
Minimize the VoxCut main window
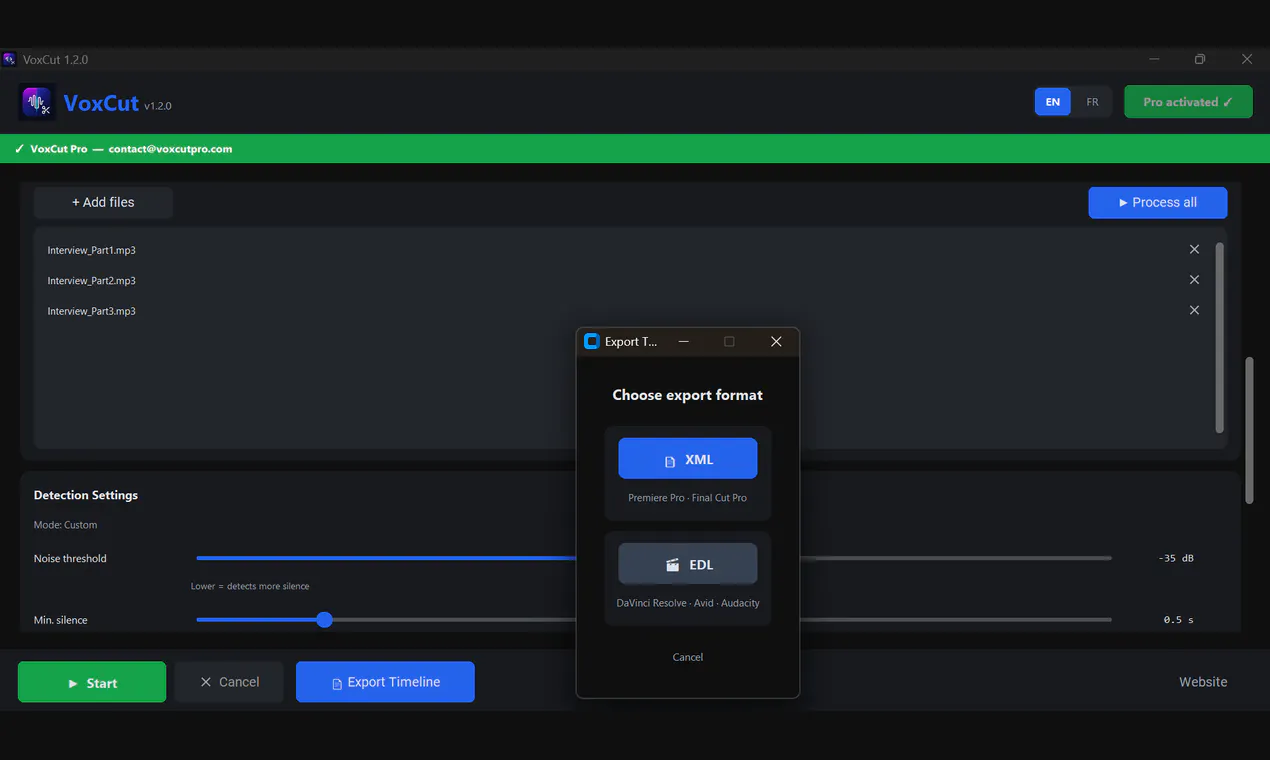pos(1155,59)
